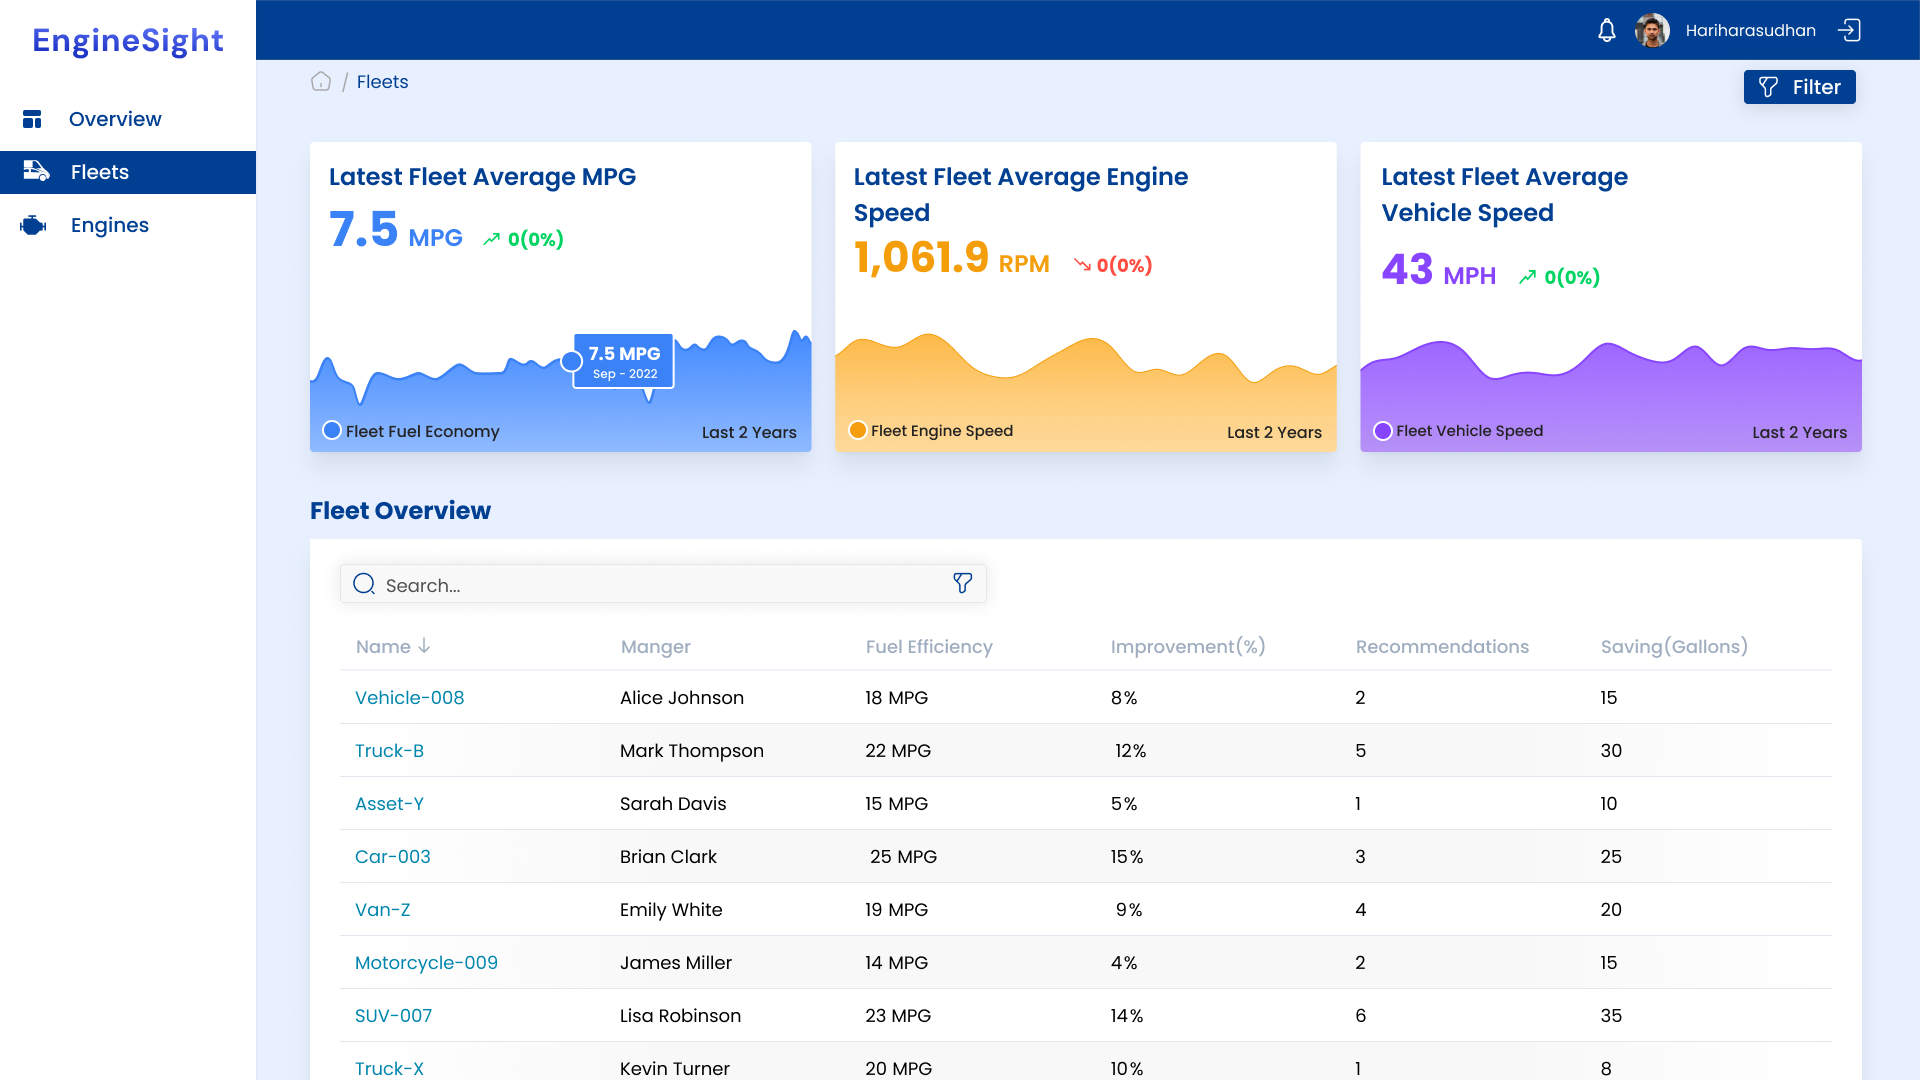Toggle the Fleet Engine Speed legend marker
Viewport: 1920px width, 1080px height.
[x=857, y=431]
